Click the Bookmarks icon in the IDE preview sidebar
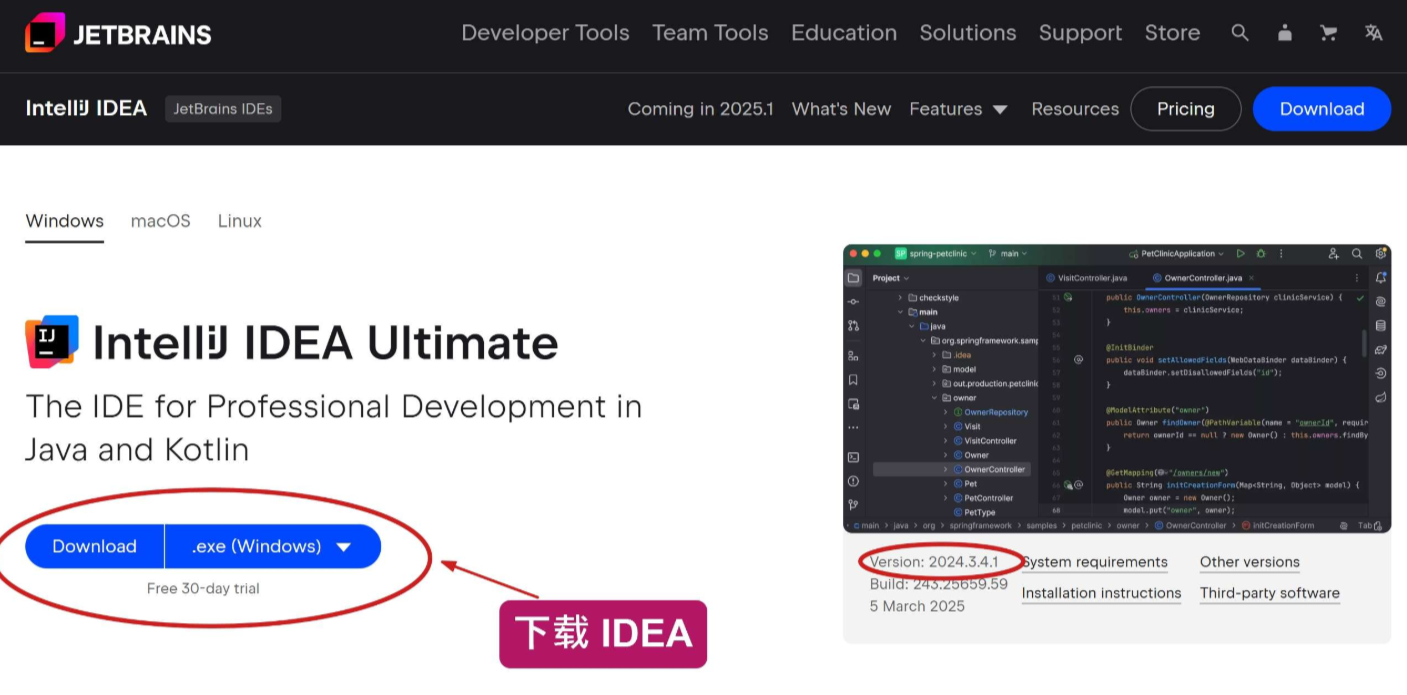This screenshot has height=695, width=1407. 853,380
